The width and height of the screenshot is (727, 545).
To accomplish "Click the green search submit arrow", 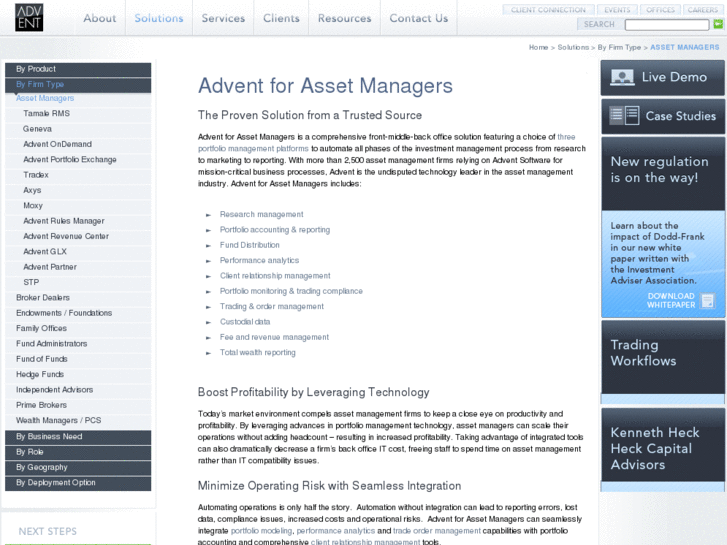I will pos(718,24).
